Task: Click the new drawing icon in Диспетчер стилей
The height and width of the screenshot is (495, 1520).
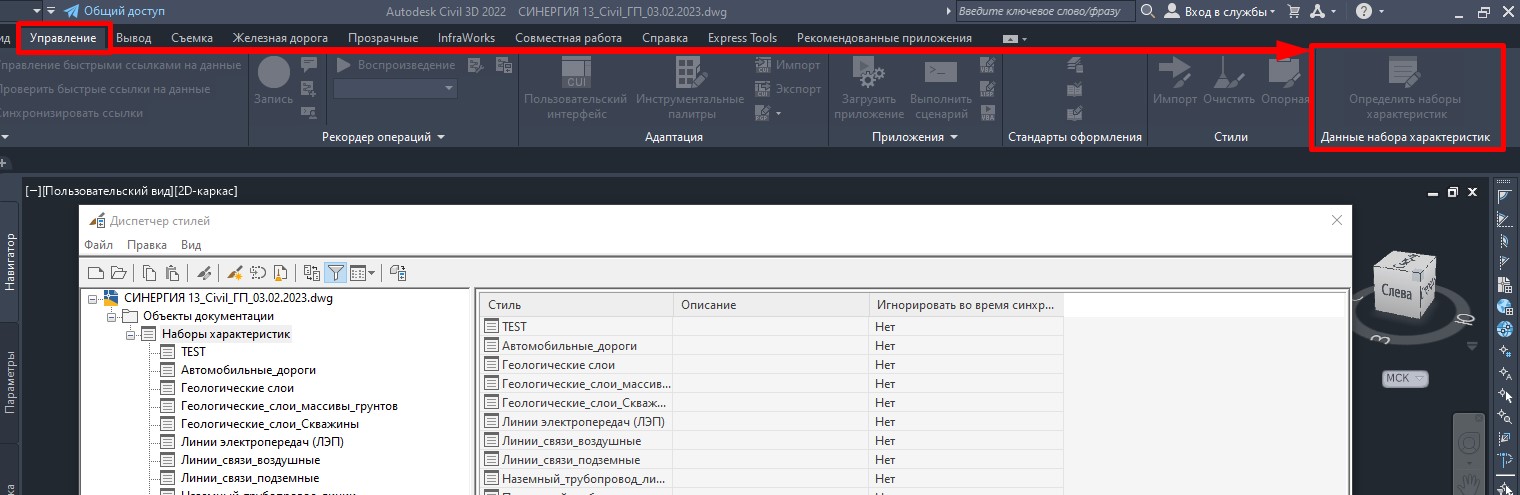Action: [x=96, y=272]
